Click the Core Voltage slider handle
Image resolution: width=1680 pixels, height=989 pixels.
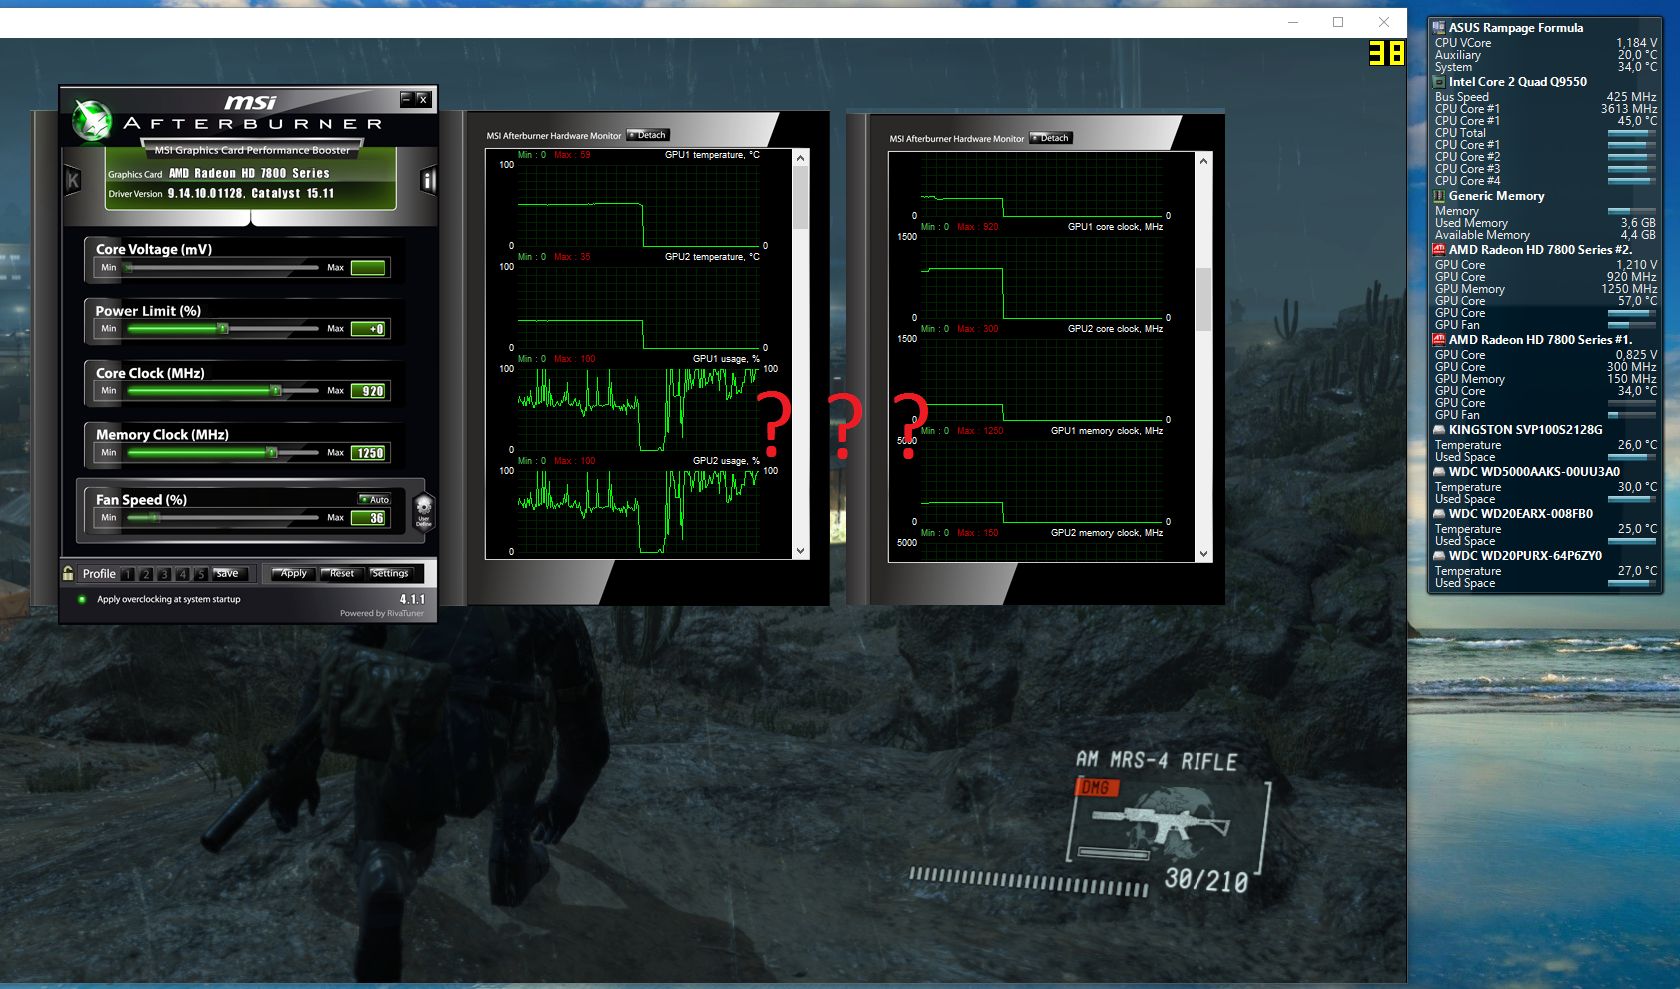(x=128, y=267)
